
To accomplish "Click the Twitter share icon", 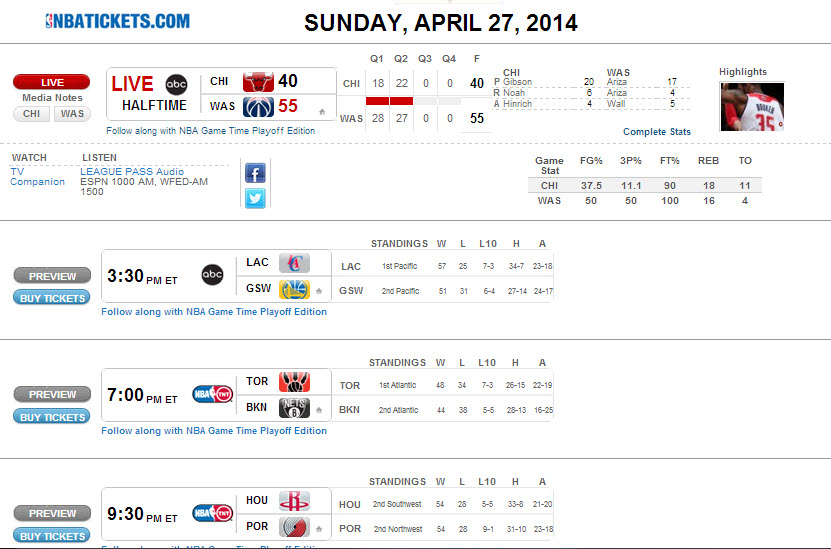I will coord(255,198).
